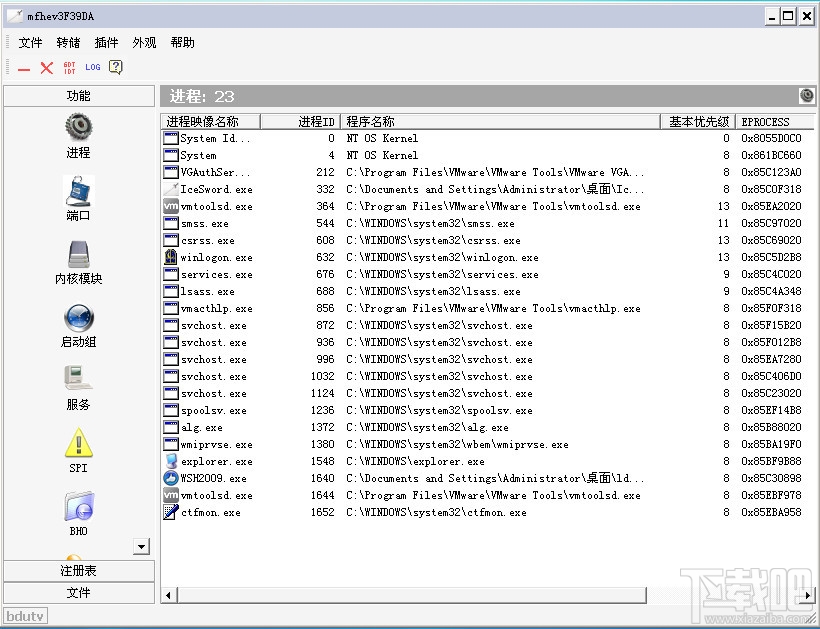
Task: Switch to the 文件 (Files) section
Action: pyautogui.click(x=78, y=592)
